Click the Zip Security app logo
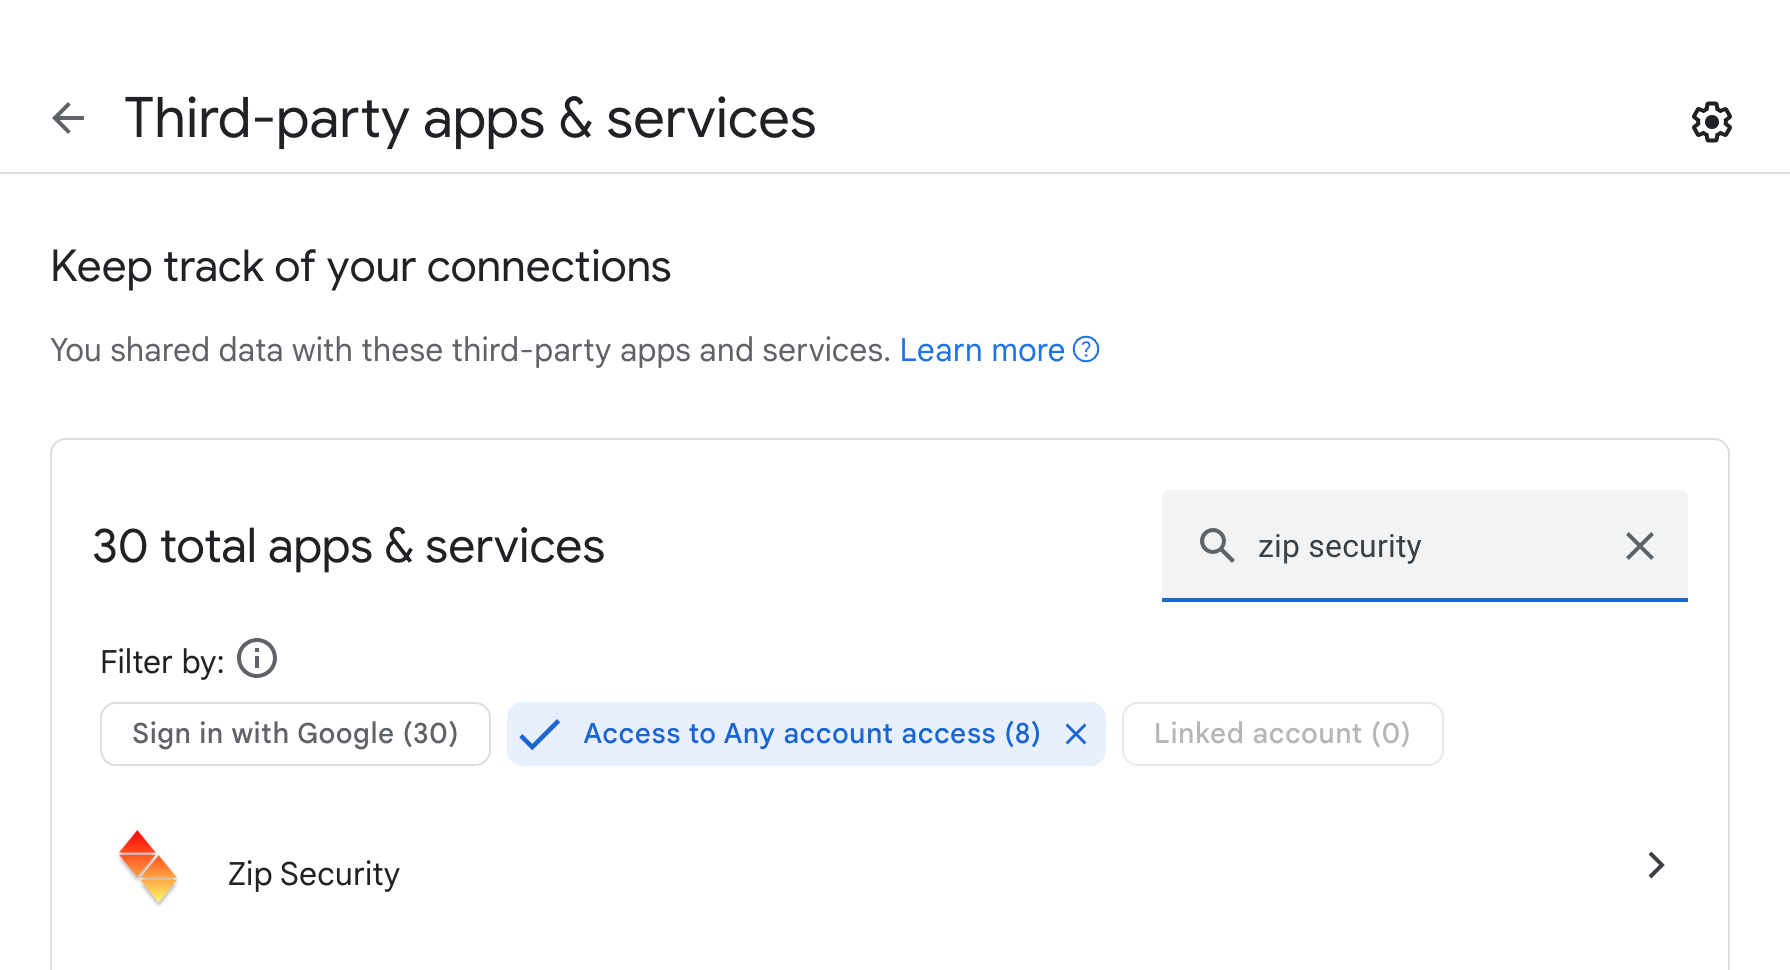1790x970 pixels. 148,867
